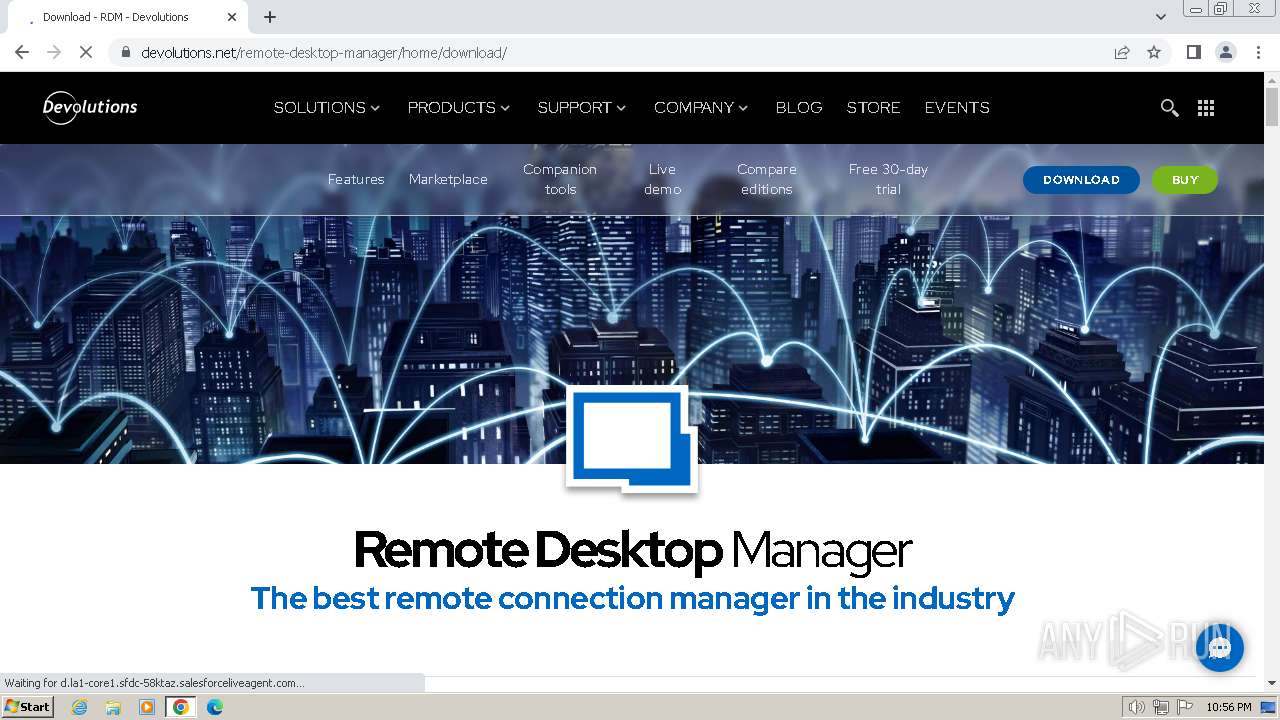
Task: Stop loading the page
Action: [86, 52]
